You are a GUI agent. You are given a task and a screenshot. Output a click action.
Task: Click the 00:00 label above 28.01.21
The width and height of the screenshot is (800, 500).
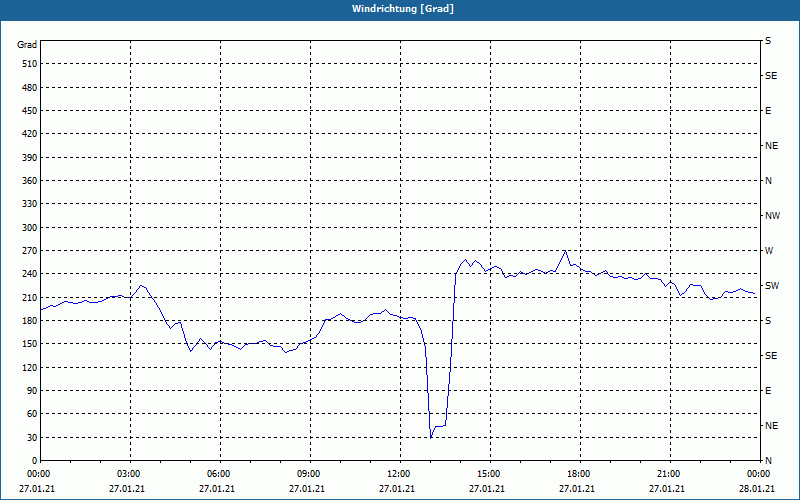click(x=758, y=474)
